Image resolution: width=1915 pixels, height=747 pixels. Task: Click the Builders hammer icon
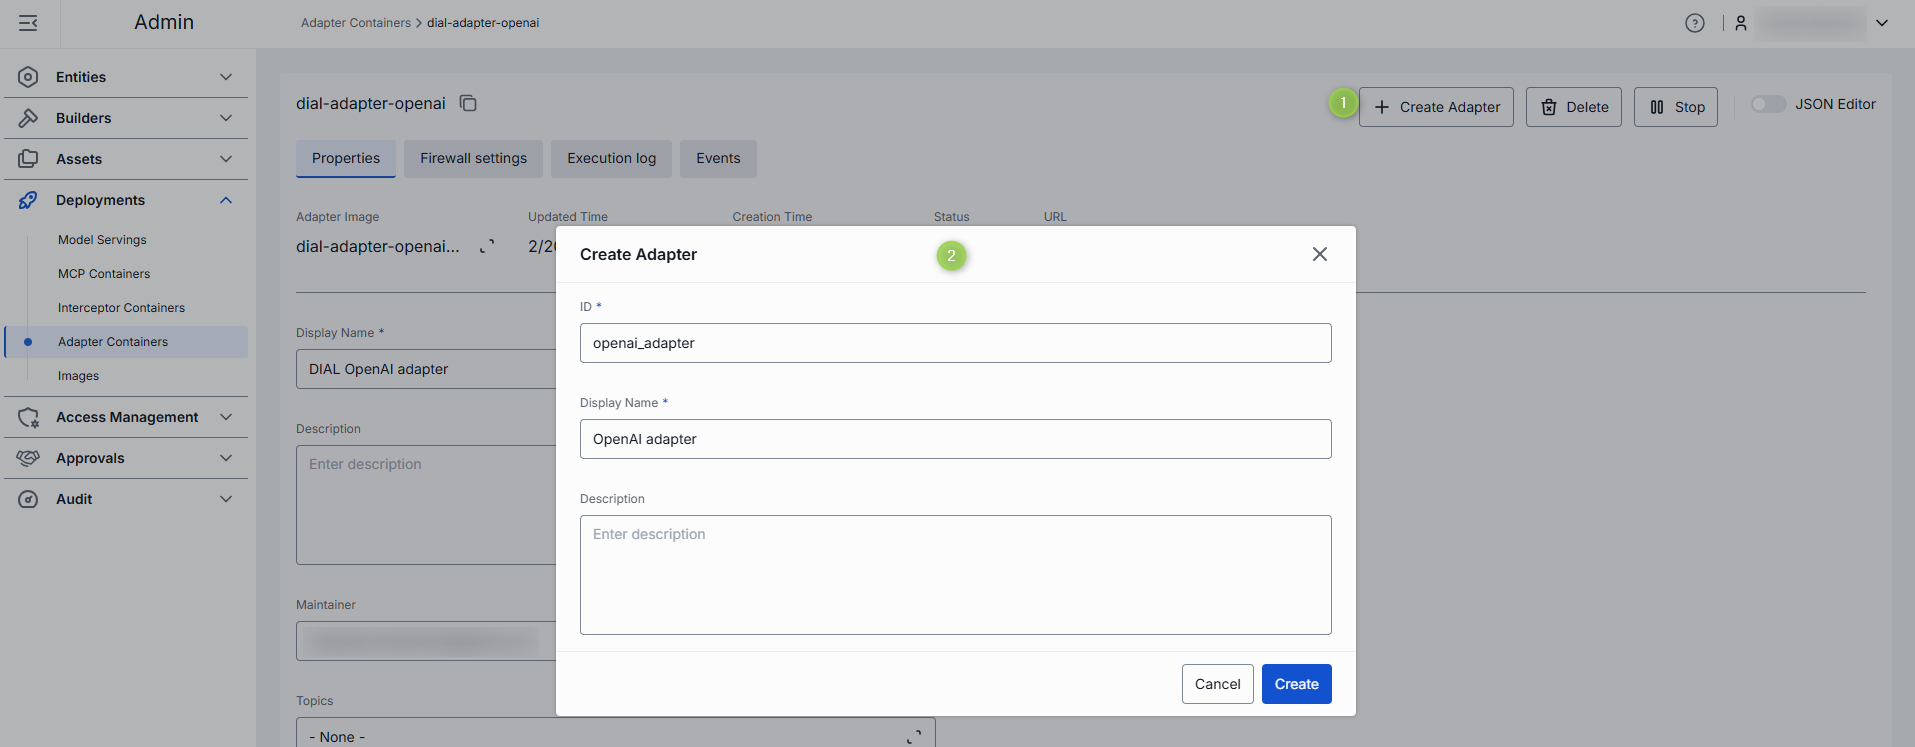click(x=28, y=118)
